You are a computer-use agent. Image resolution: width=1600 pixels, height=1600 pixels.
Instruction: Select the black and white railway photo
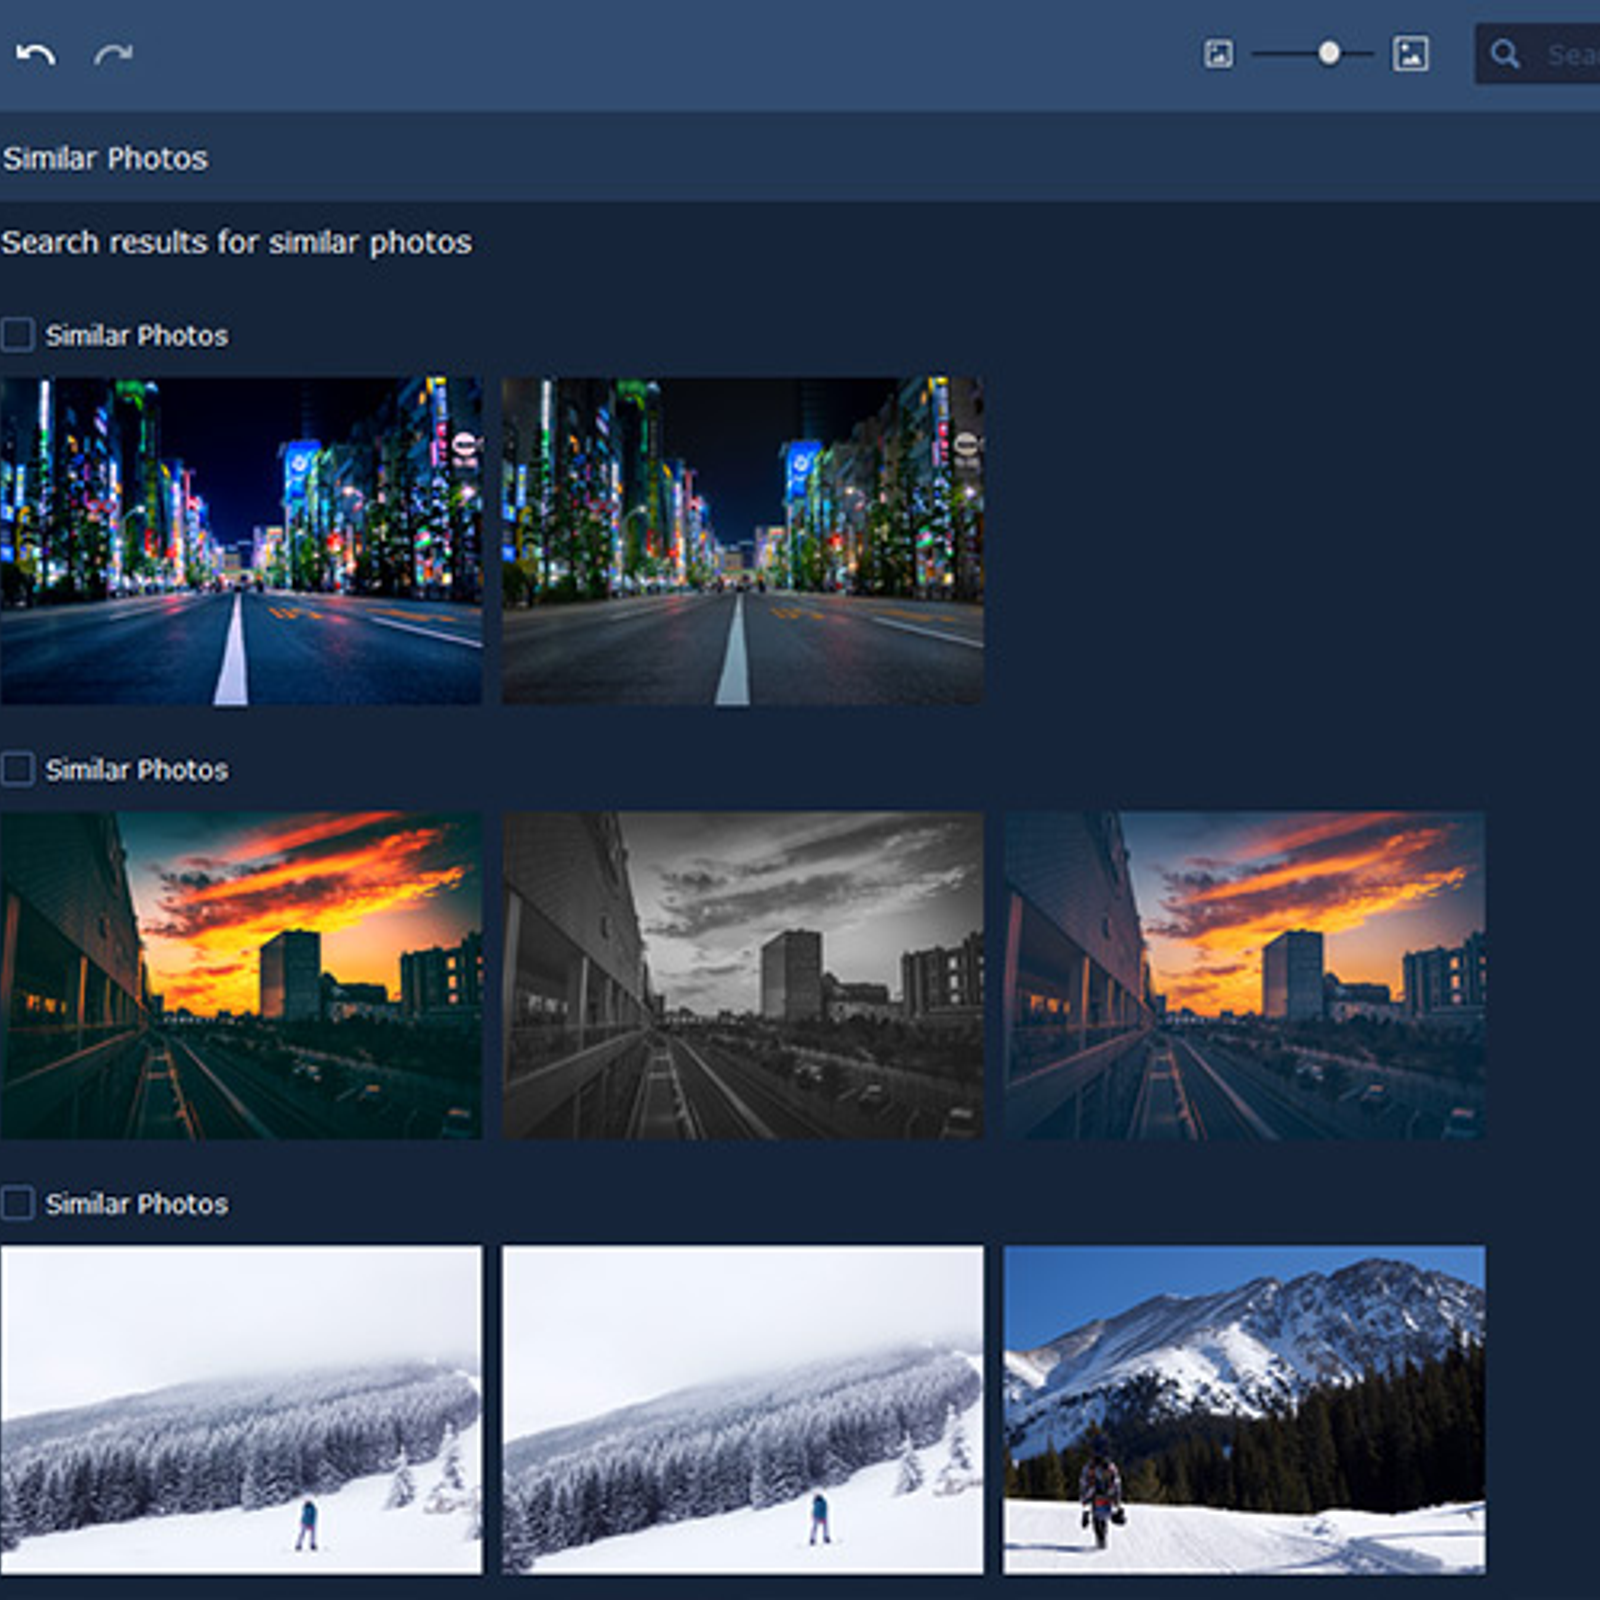(742, 975)
